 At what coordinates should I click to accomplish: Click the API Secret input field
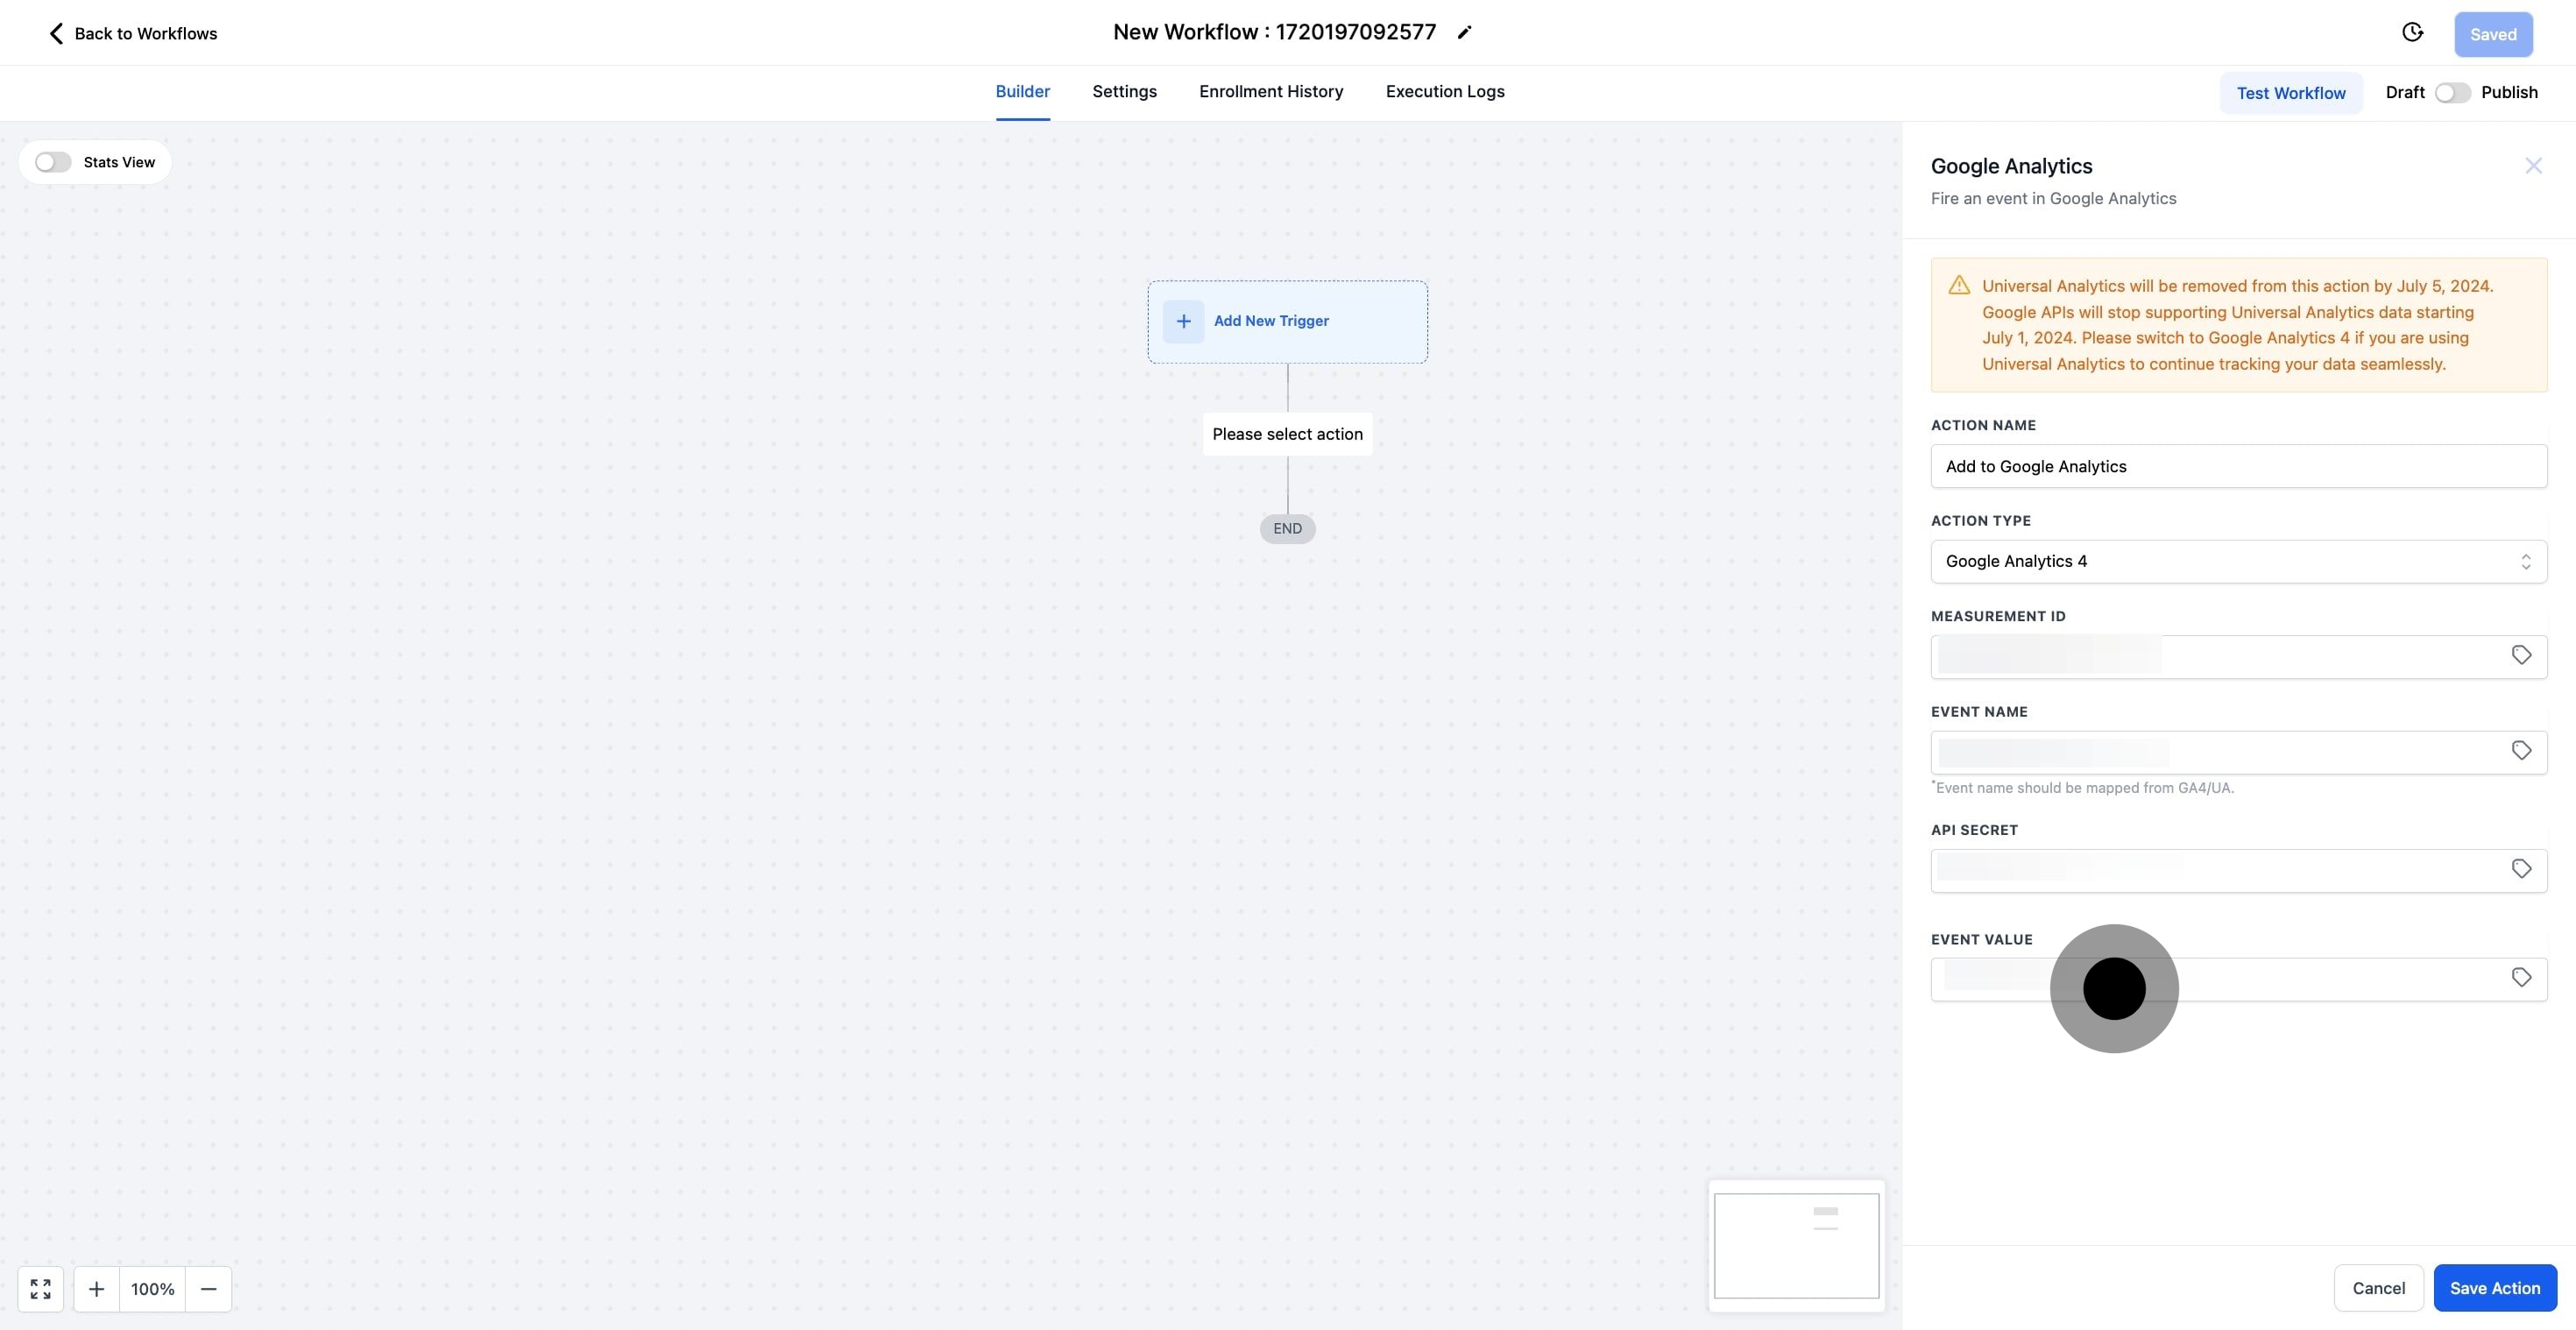pos(2238,870)
